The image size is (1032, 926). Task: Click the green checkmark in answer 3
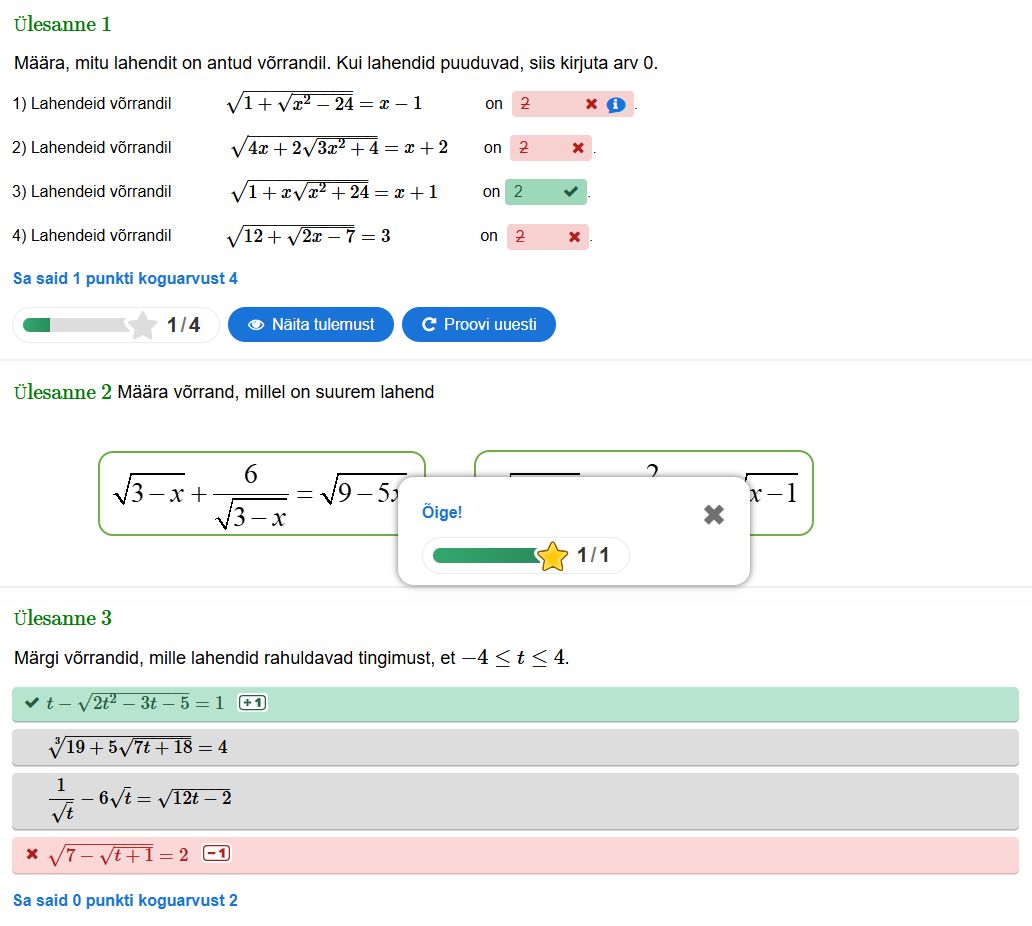coord(570,192)
